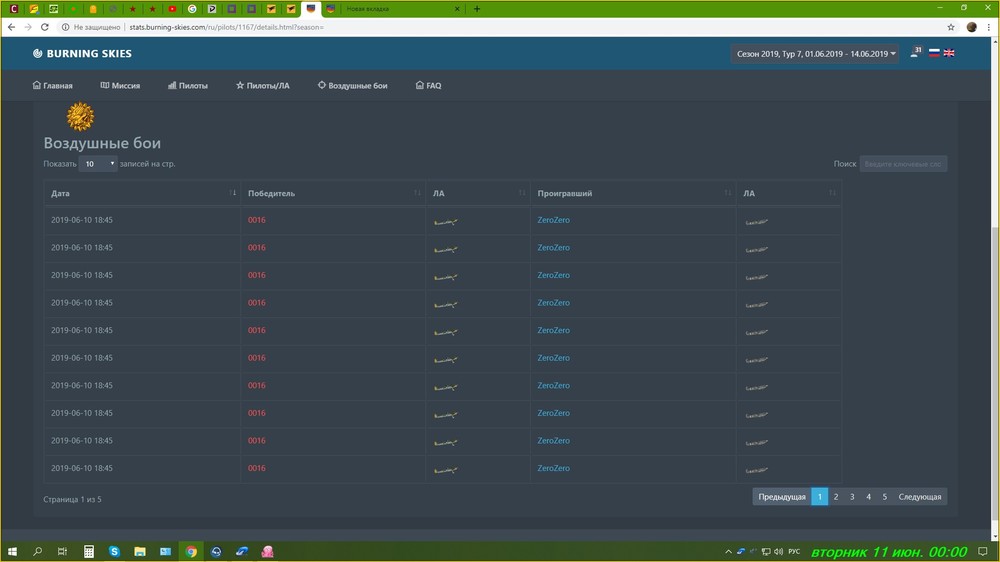The height and width of the screenshot is (562, 1000).
Task: Open Task View on the taskbar
Action: (62, 552)
